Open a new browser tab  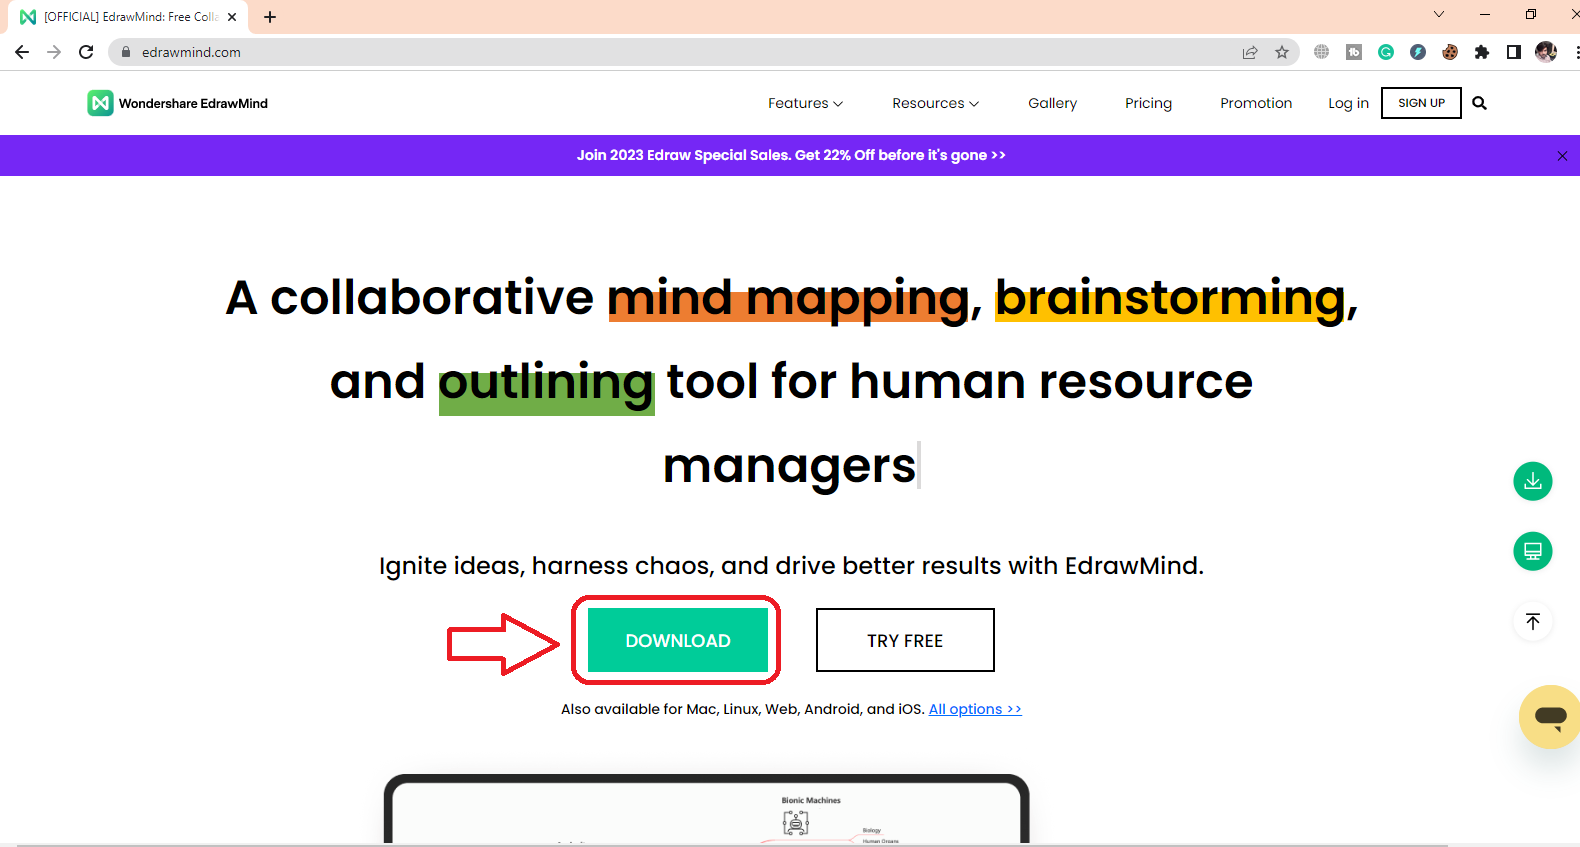(270, 17)
